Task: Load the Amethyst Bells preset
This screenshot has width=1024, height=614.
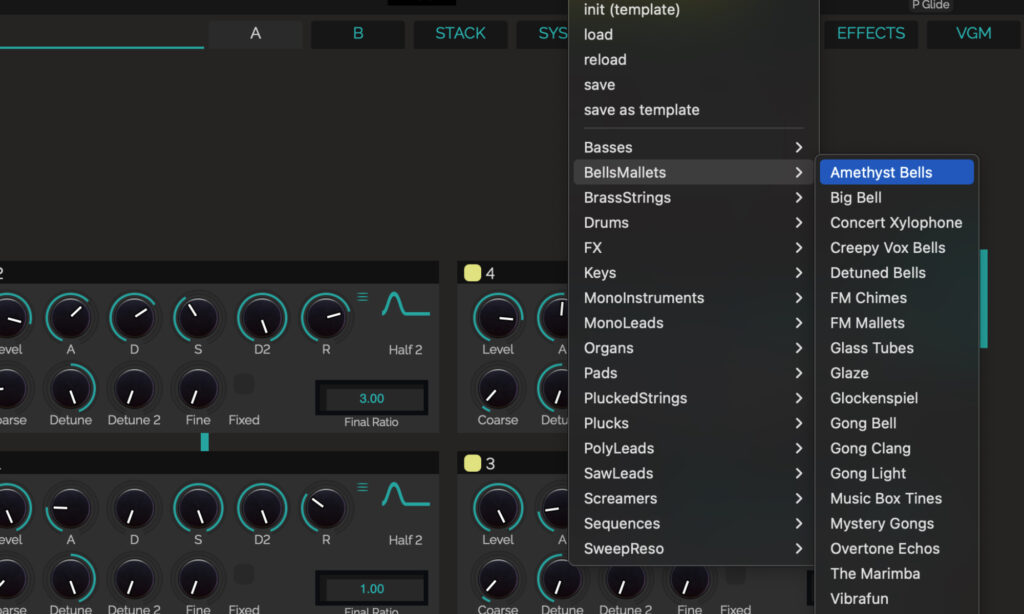Action: pyautogui.click(x=897, y=172)
